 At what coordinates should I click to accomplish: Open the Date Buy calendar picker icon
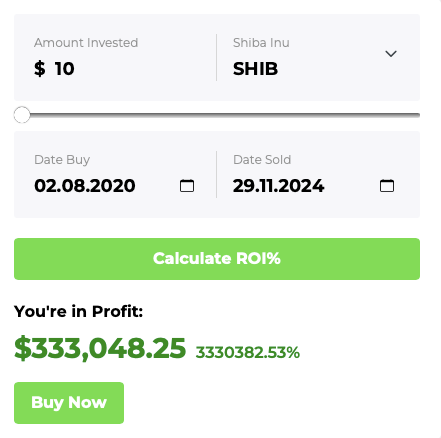pos(187,186)
